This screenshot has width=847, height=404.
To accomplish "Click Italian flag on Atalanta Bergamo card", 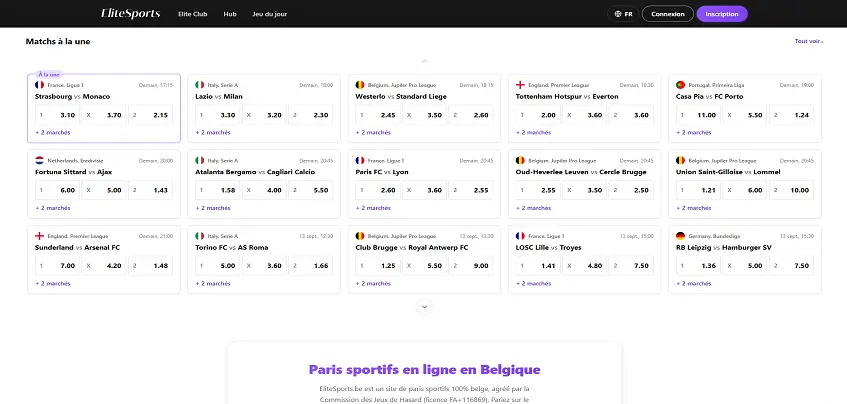I will [200, 160].
